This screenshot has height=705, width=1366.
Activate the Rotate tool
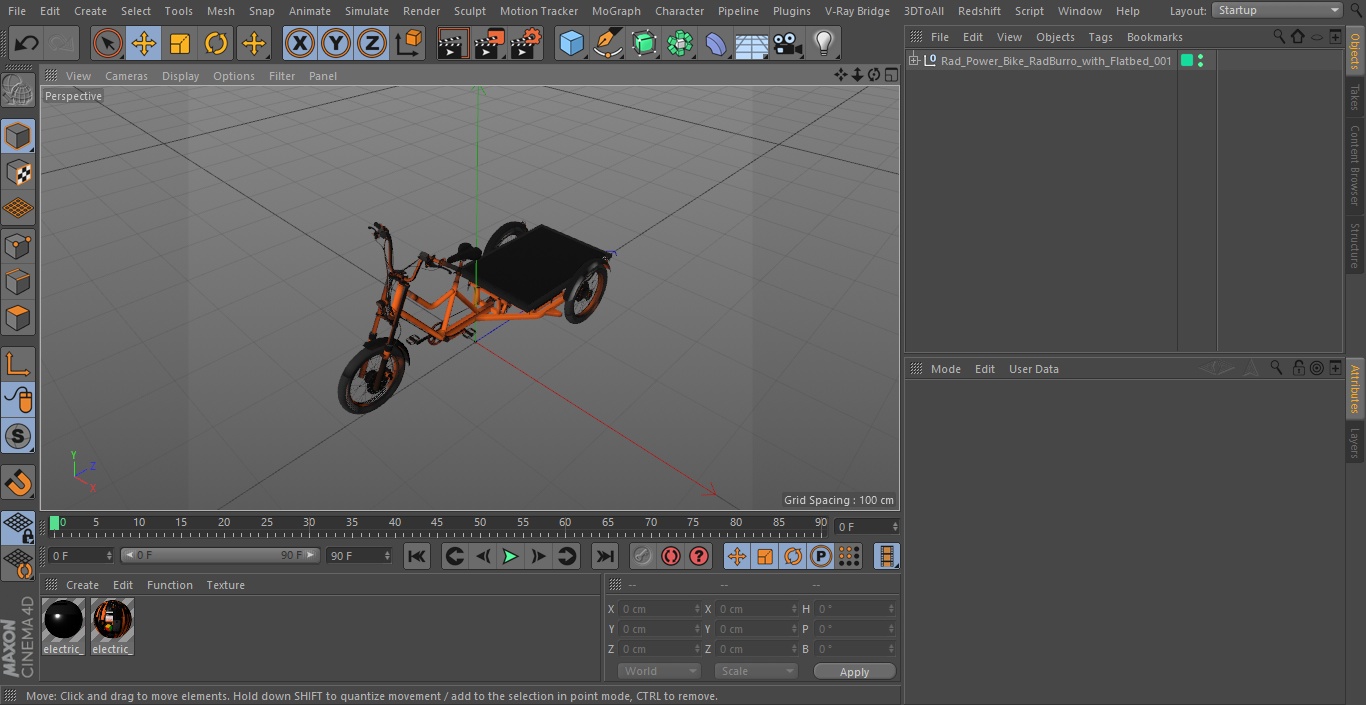216,44
